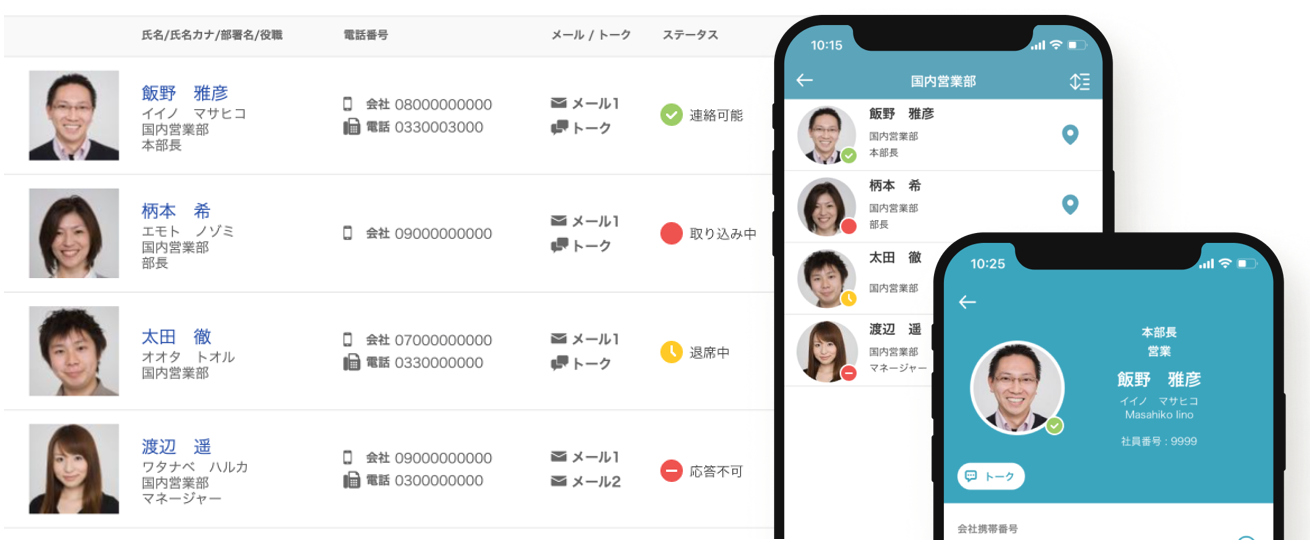1310x553 pixels.
Task: Click 渡辺 遥 profile photo in table
Action: [74, 469]
